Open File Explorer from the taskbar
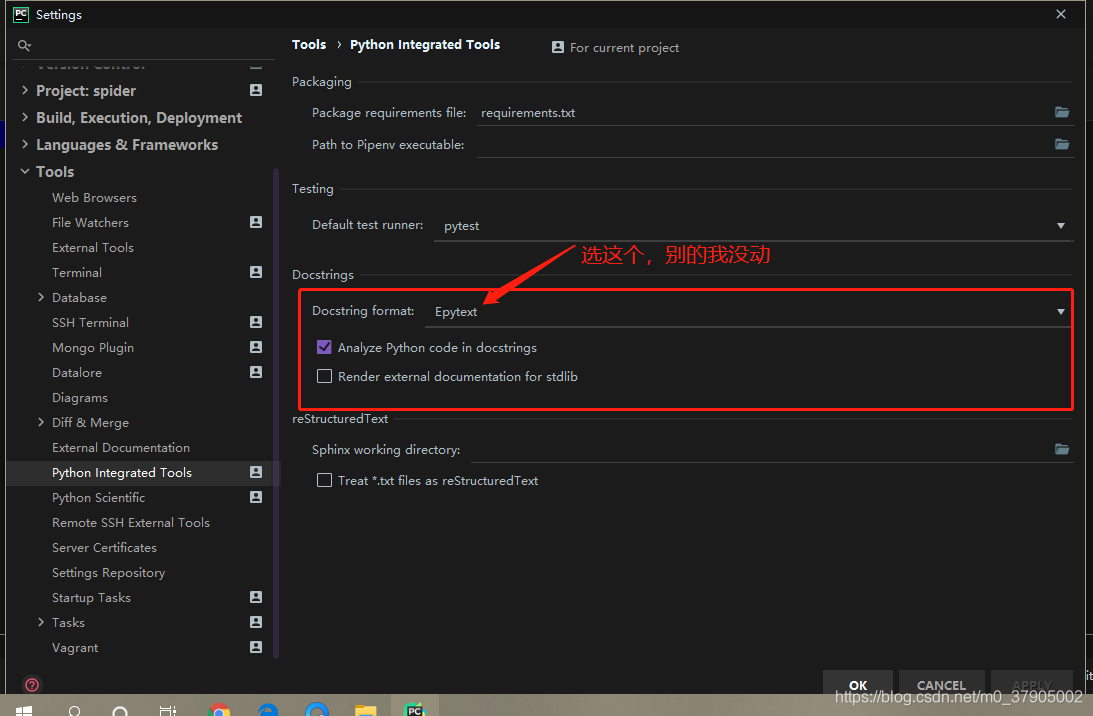The width and height of the screenshot is (1093, 716). tap(365, 709)
